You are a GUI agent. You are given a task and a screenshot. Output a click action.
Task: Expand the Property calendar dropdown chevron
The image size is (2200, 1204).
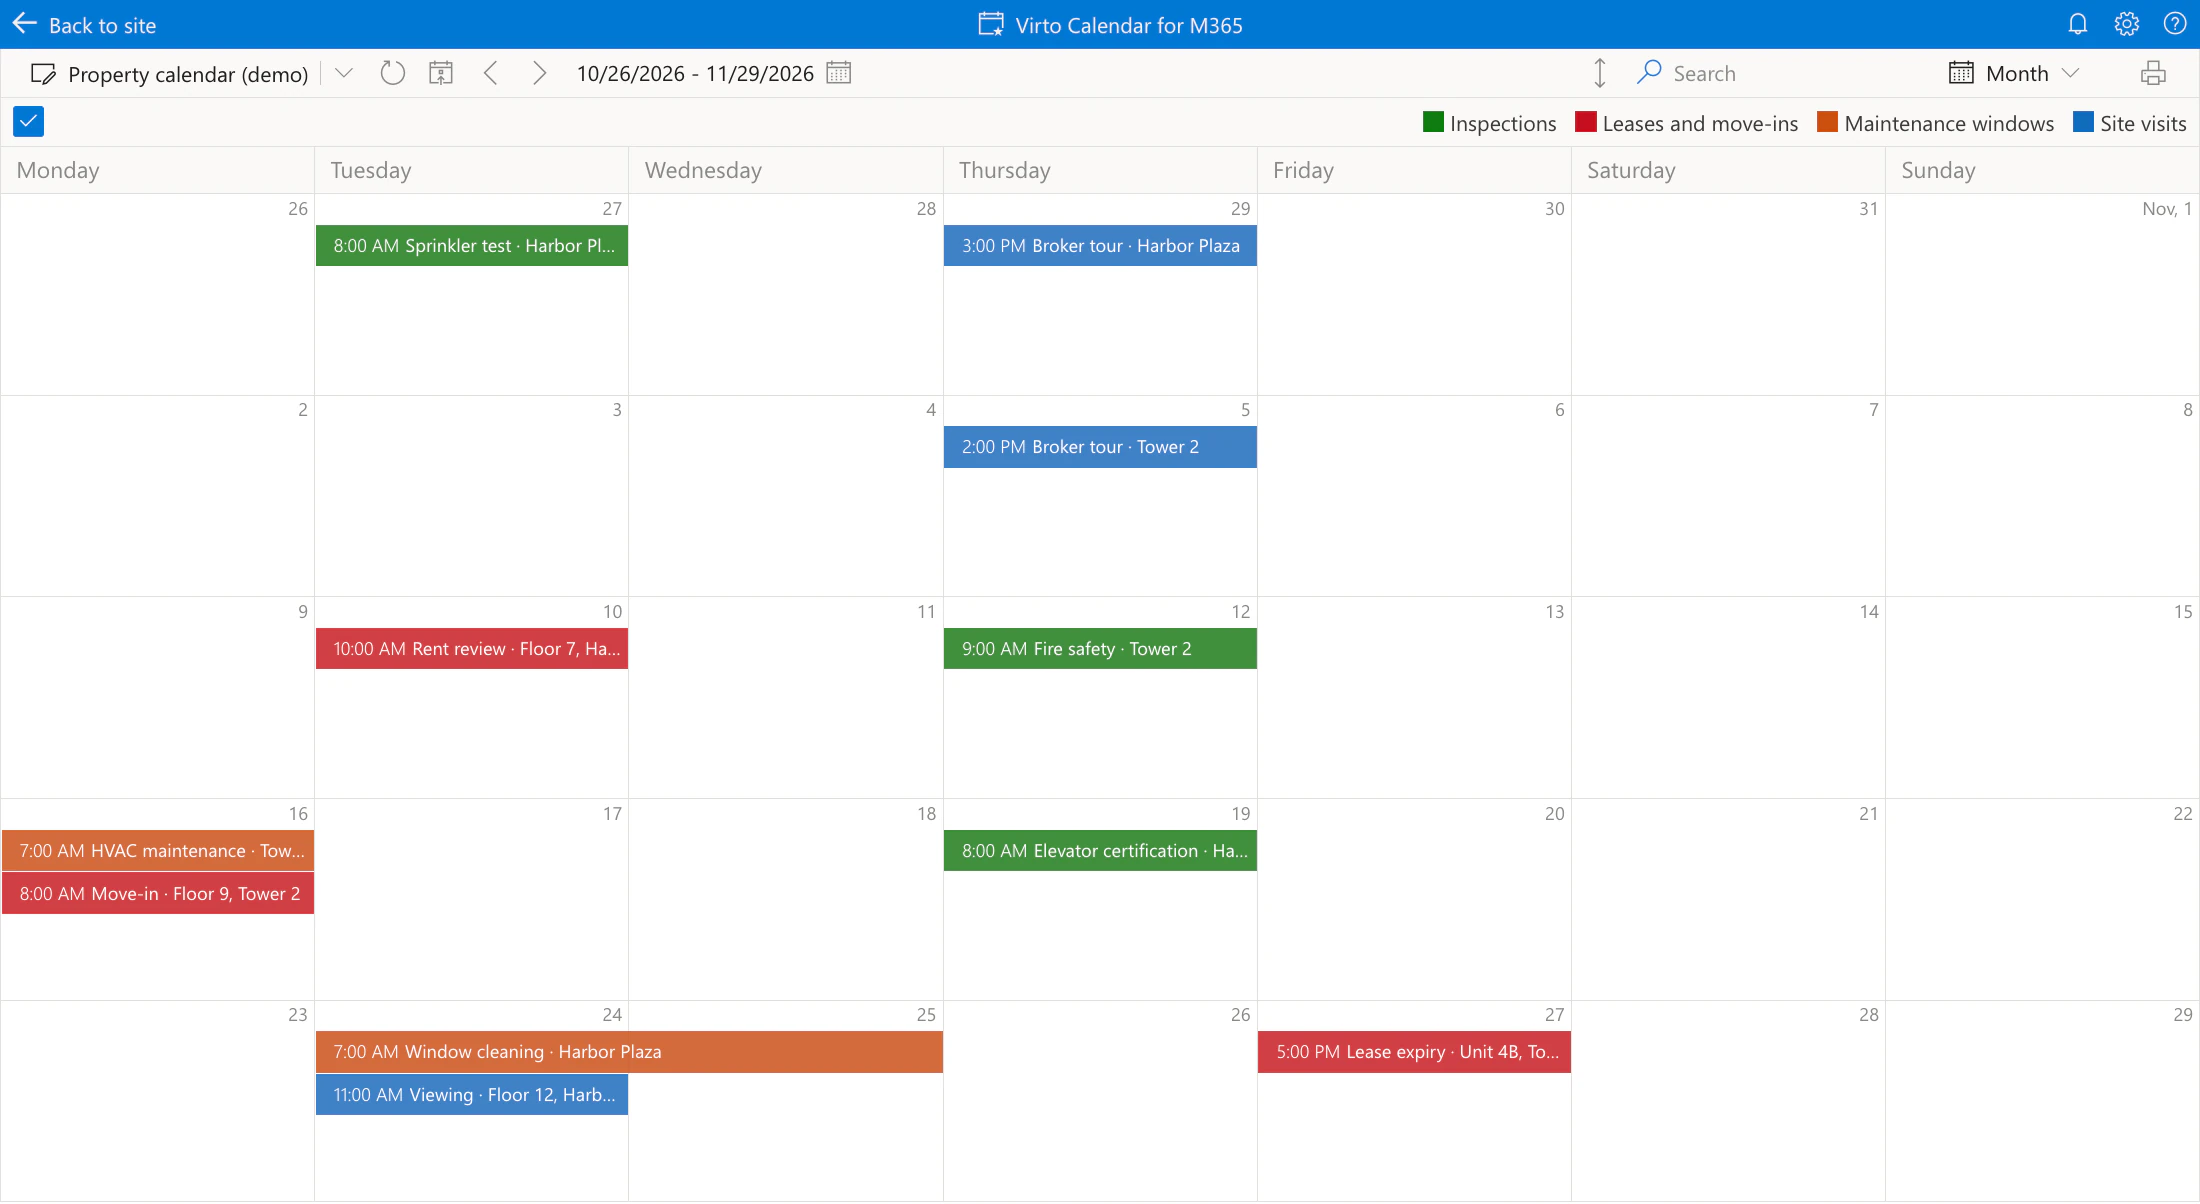344,73
